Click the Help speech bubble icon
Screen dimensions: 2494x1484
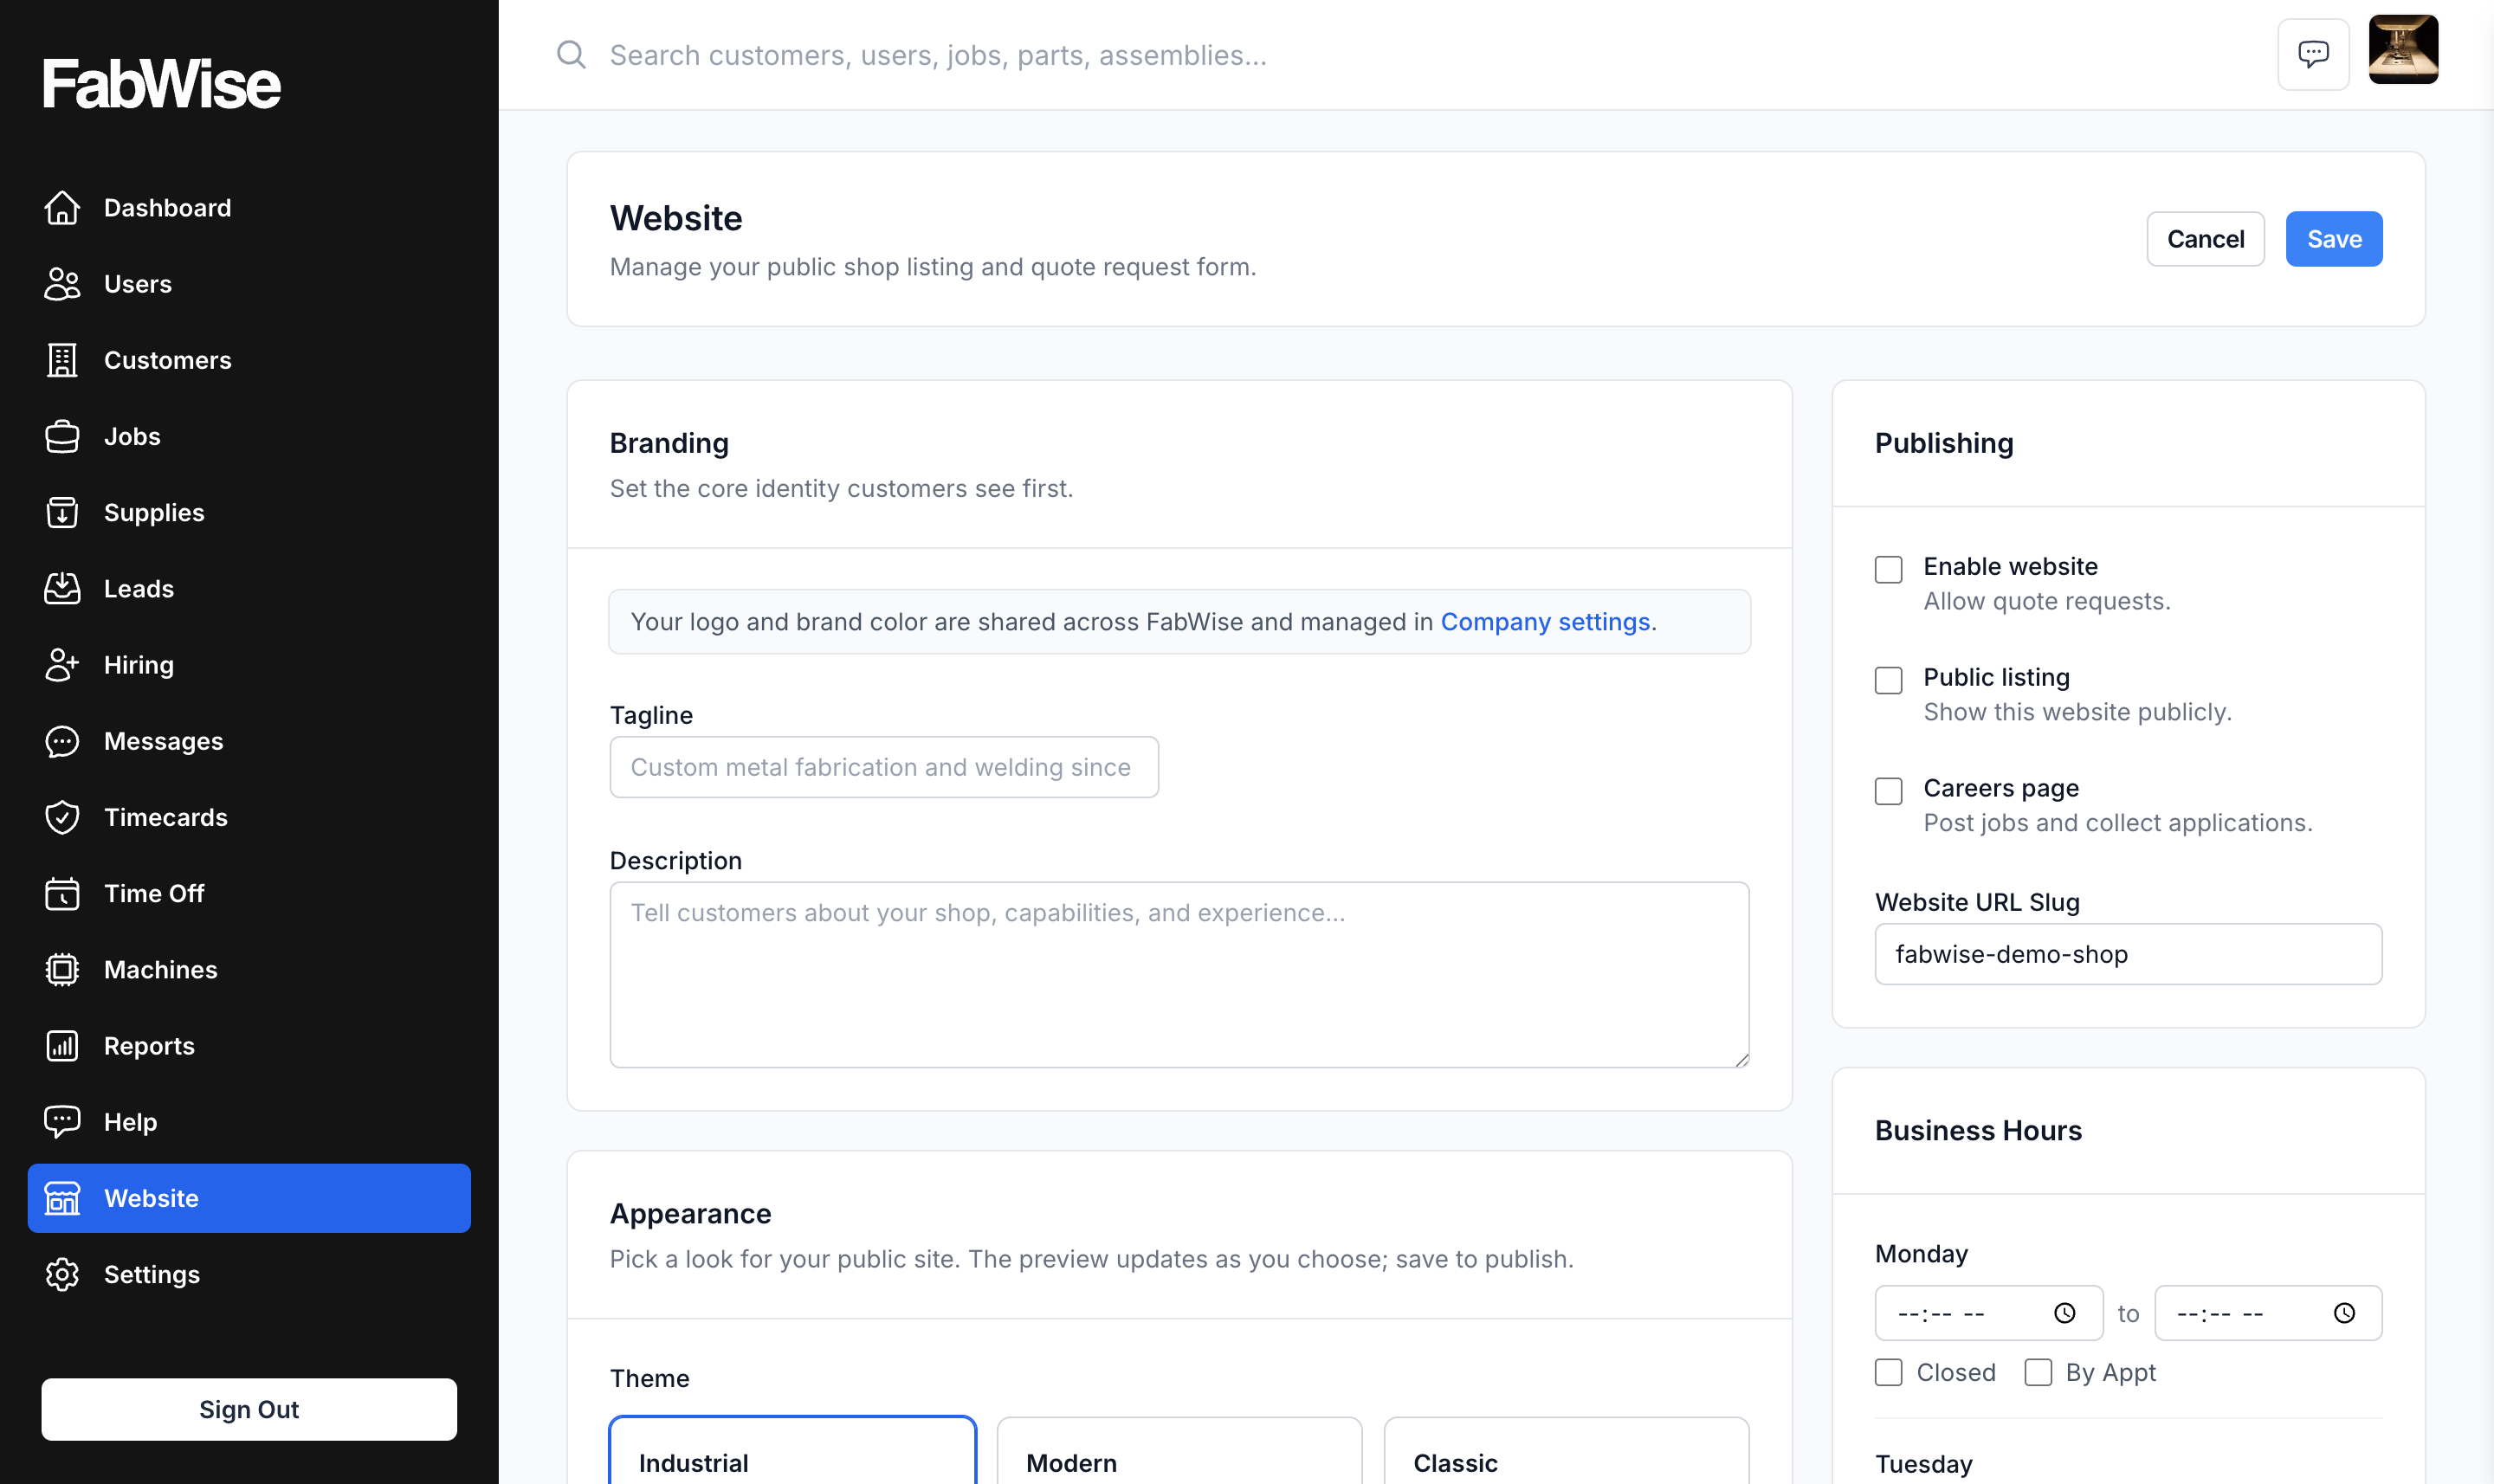pos(62,1122)
